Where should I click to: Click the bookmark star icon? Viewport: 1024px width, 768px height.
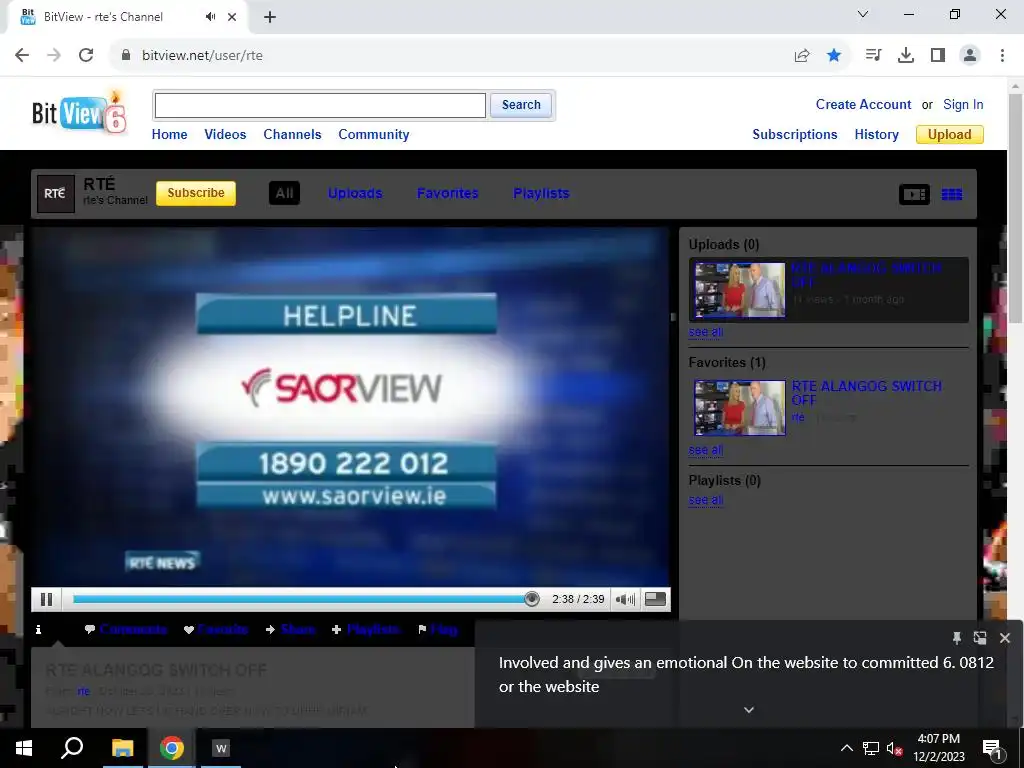tap(834, 56)
